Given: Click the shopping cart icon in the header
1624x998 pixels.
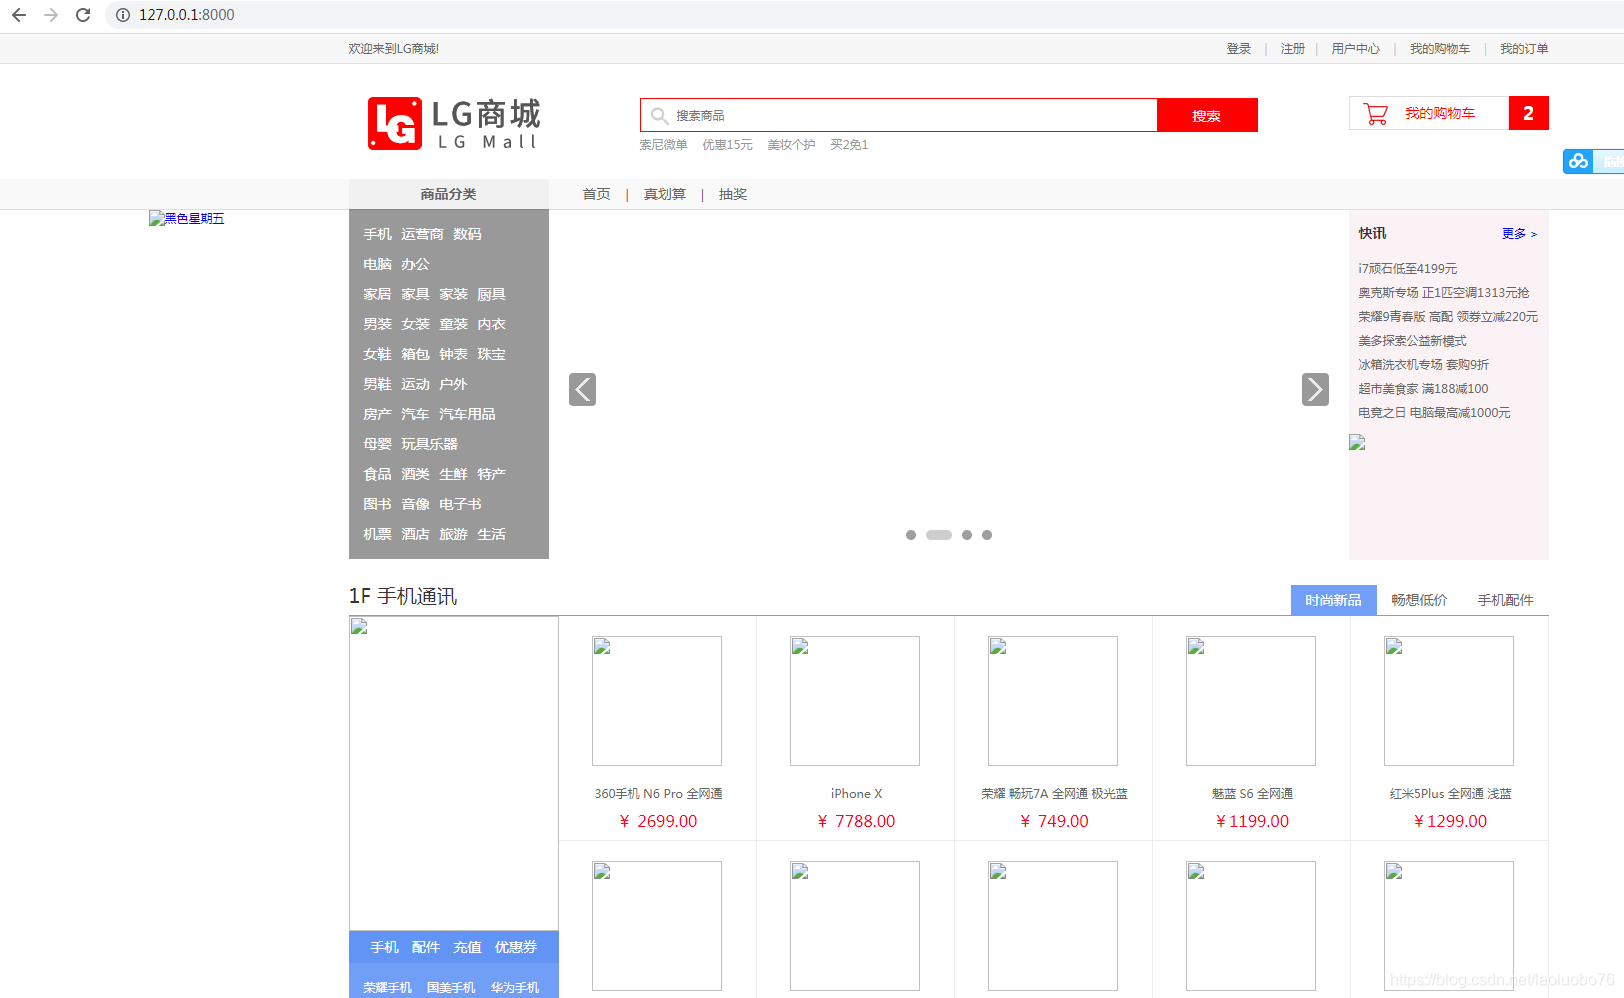Looking at the screenshot, I should tap(1375, 113).
